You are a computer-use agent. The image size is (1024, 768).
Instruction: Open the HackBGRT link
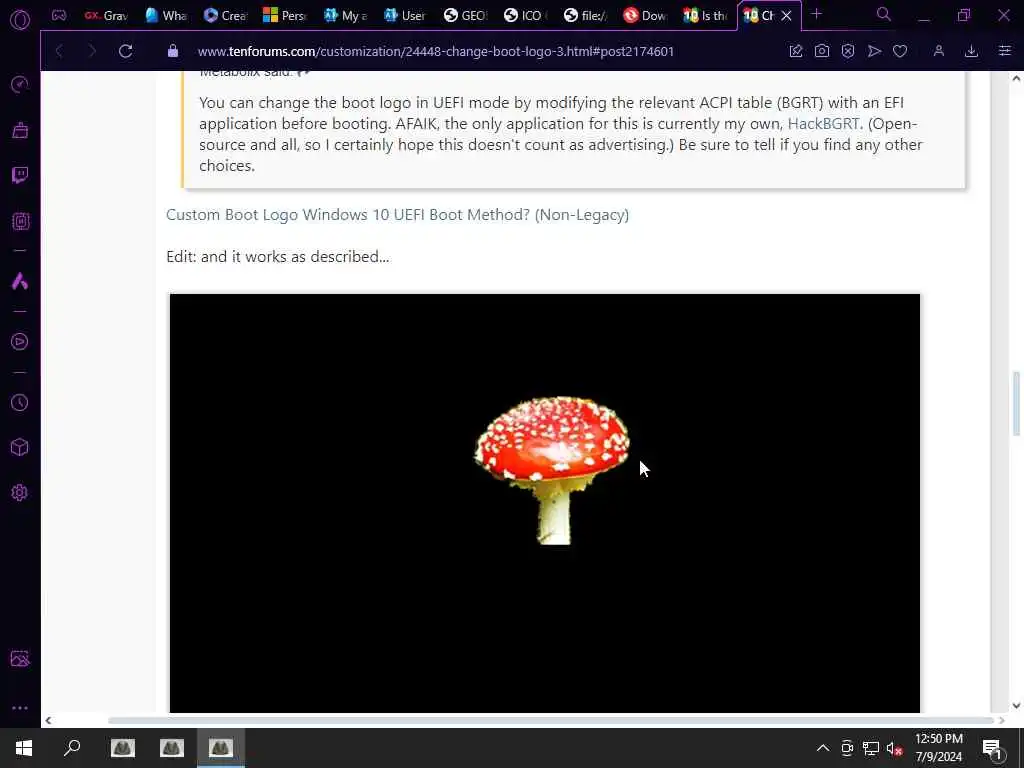pos(824,123)
